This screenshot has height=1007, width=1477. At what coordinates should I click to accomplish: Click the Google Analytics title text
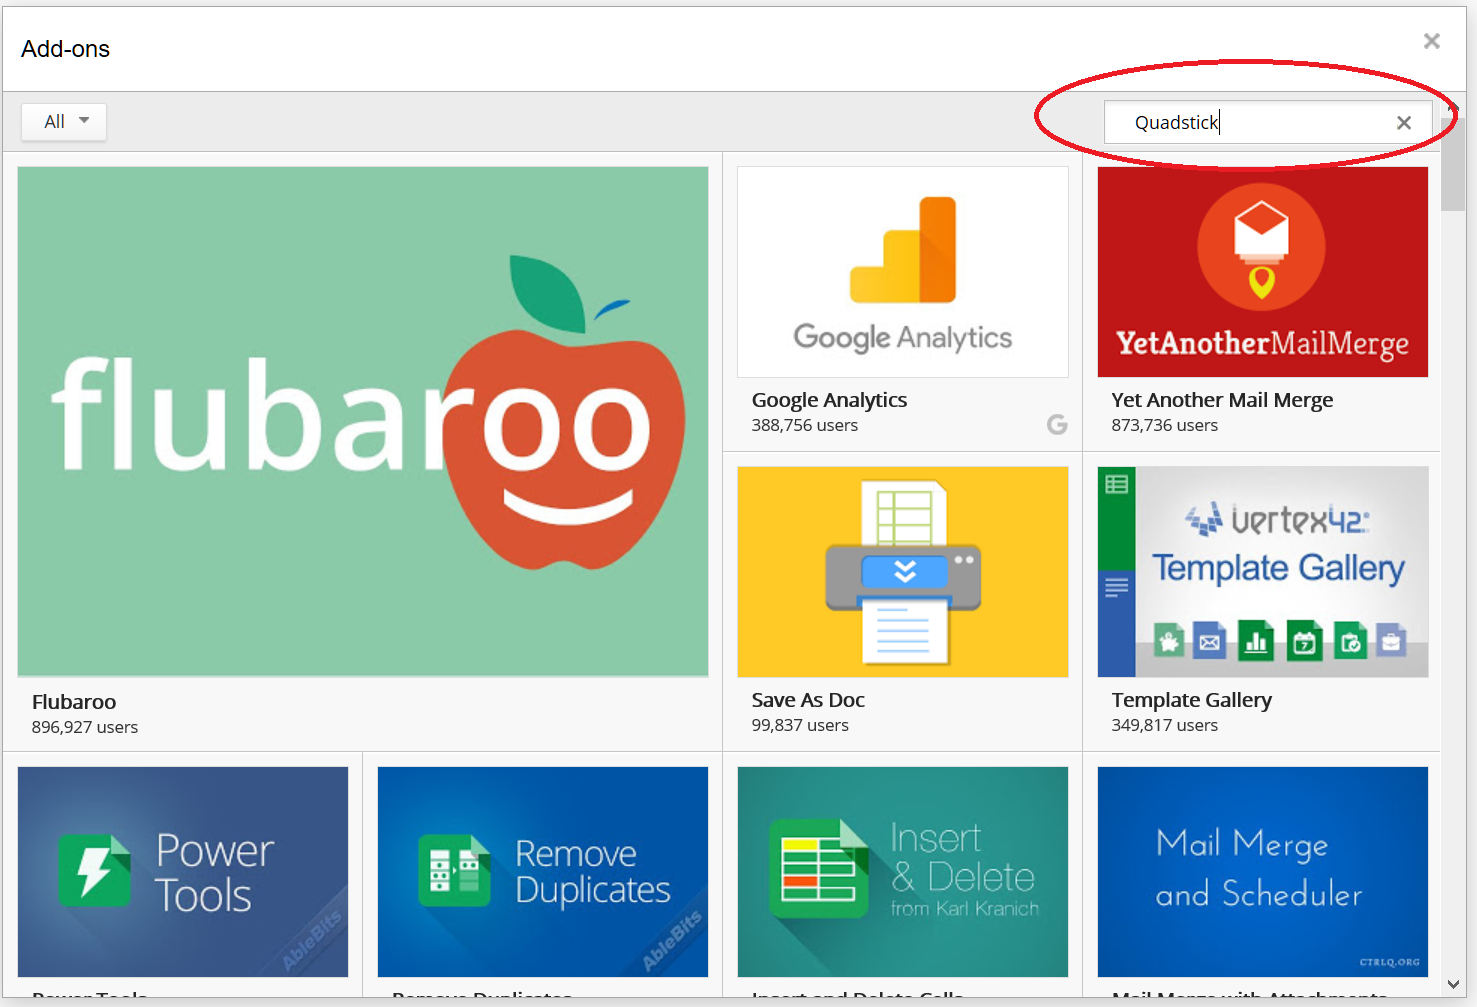pyautogui.click(x=829, y=400)
